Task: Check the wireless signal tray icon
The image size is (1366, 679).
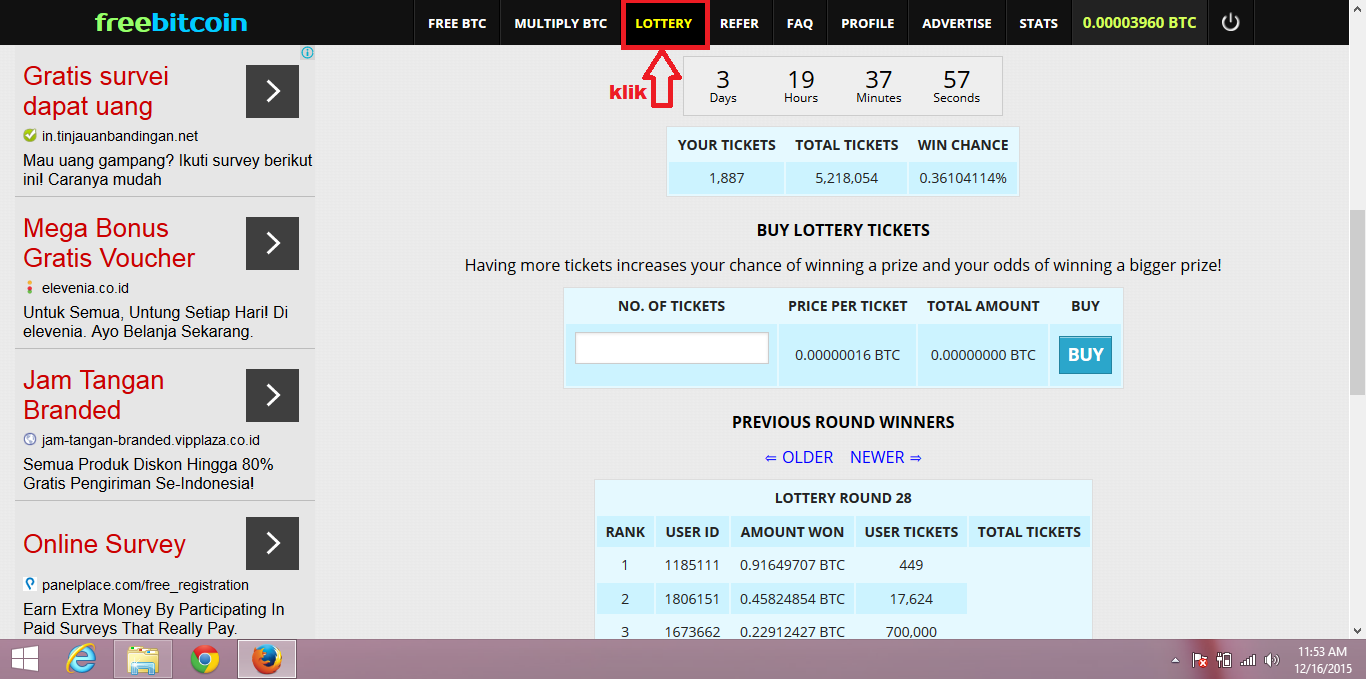Action: (1247, 660)
